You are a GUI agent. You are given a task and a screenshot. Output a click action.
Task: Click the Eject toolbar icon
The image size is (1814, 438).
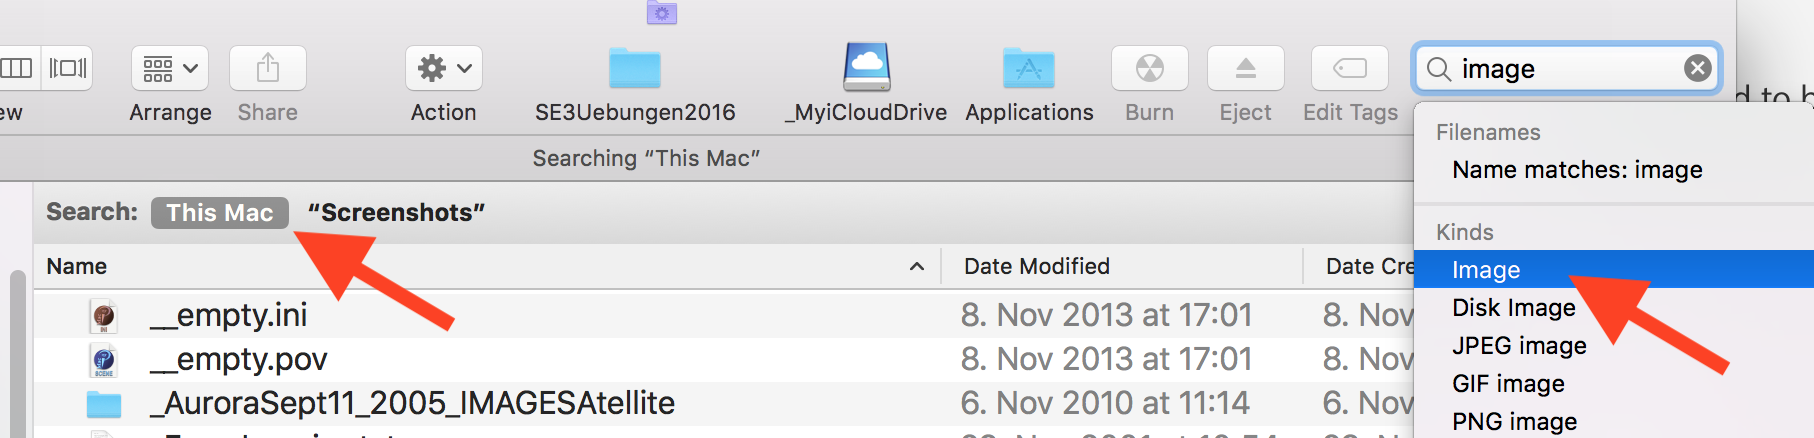1245,69
